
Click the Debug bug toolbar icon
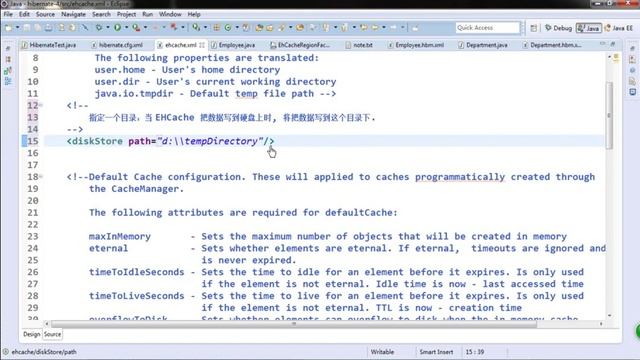[x=99, y=28]
